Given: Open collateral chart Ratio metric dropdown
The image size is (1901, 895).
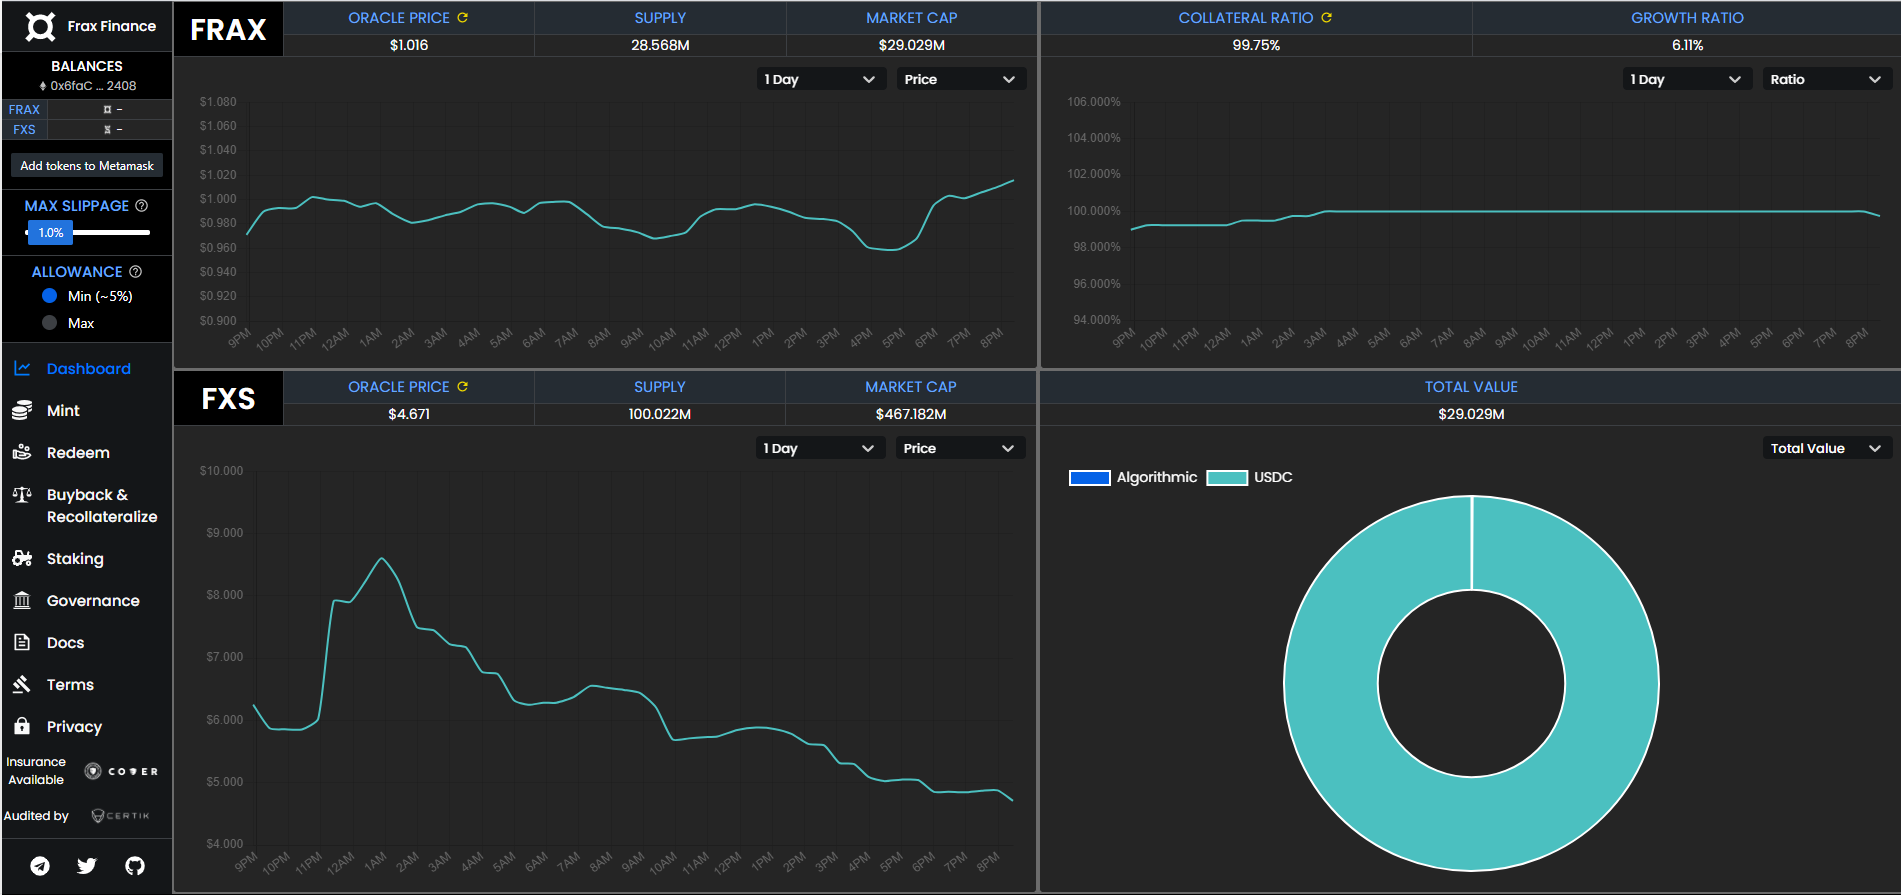Looking at the screenshot, I should 1827,79.
